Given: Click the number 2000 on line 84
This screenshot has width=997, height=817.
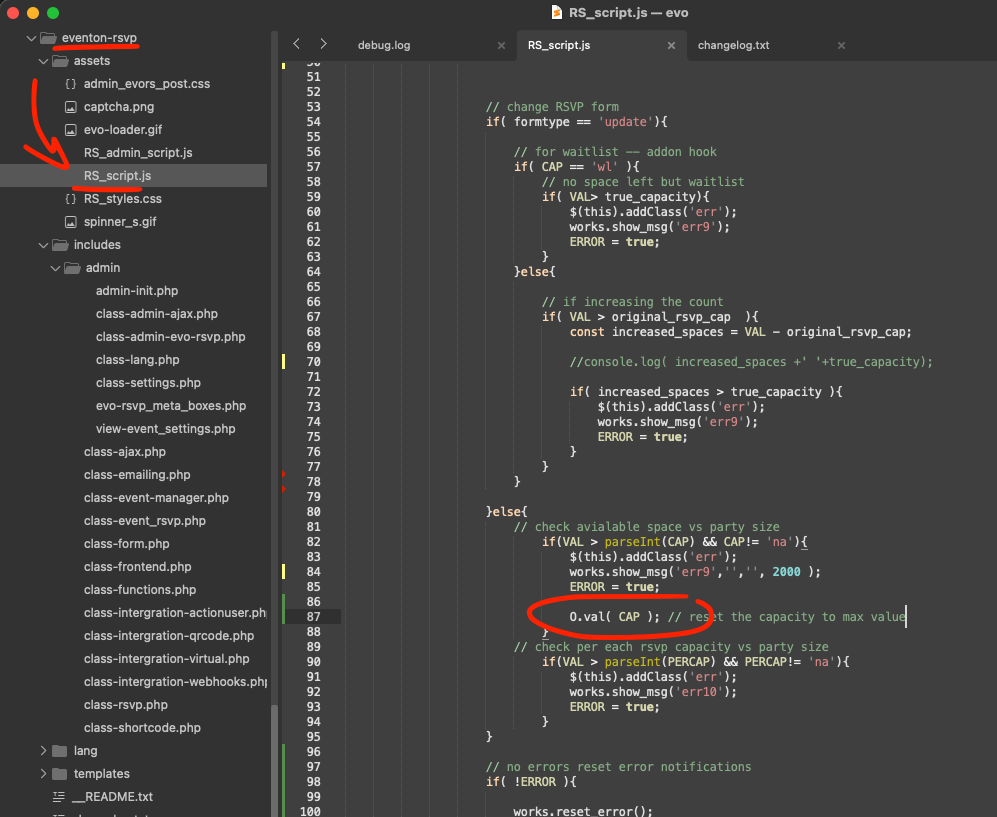Looking at the screenshot, I should tap(787, 572).
